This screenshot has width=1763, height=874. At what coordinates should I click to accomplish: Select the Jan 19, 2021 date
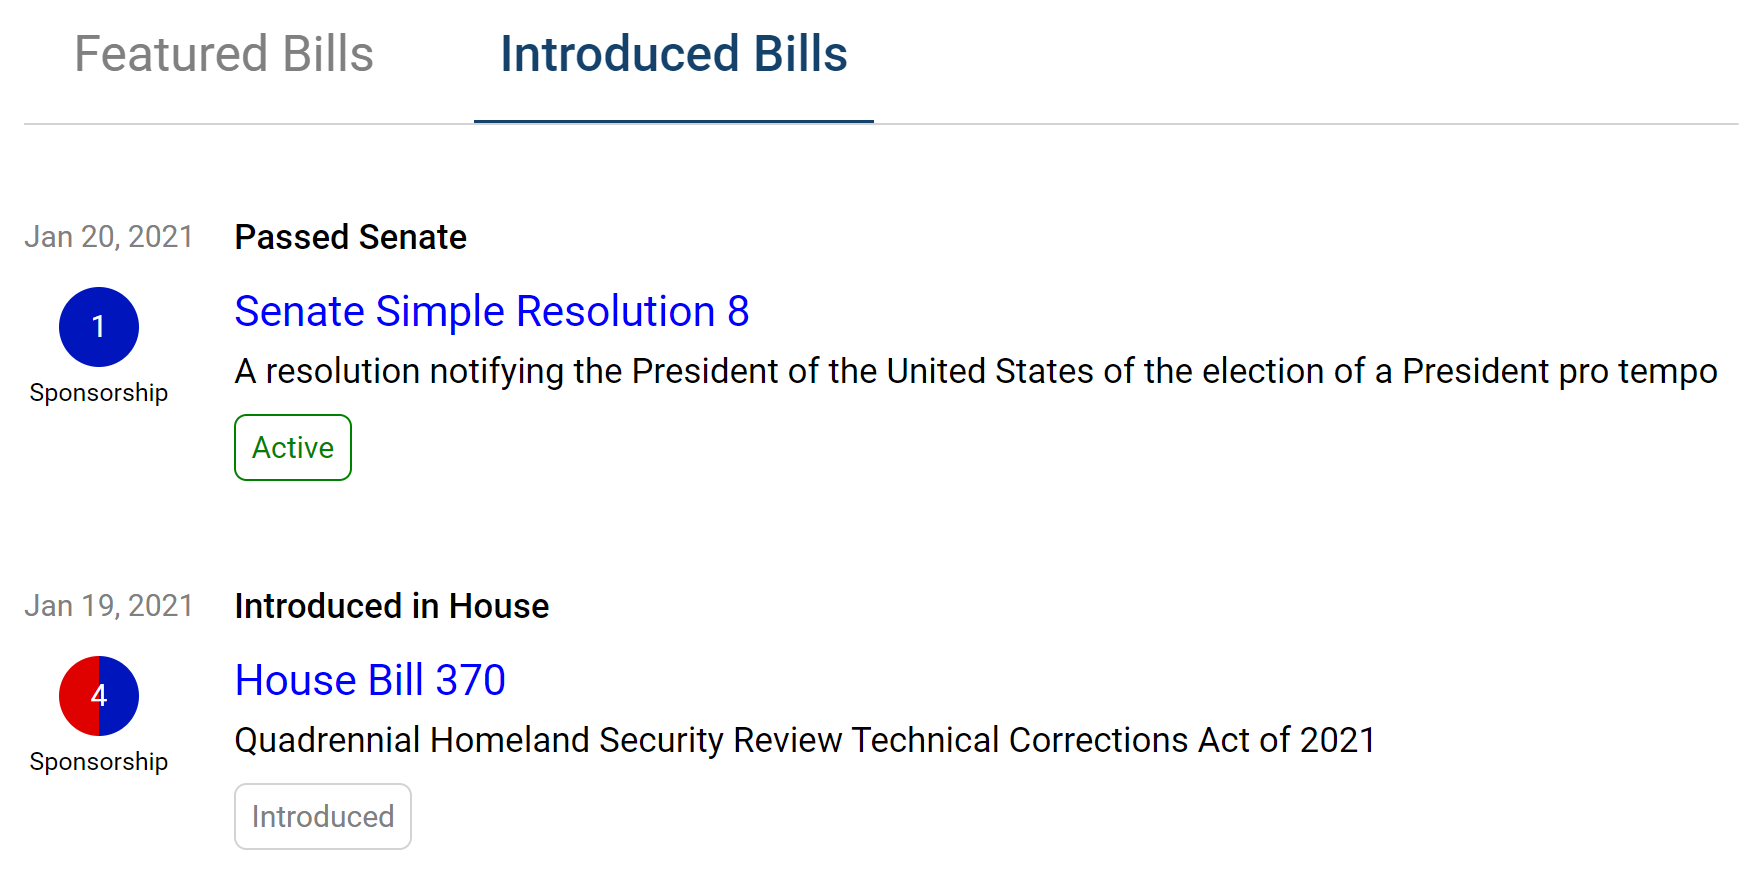109,606
